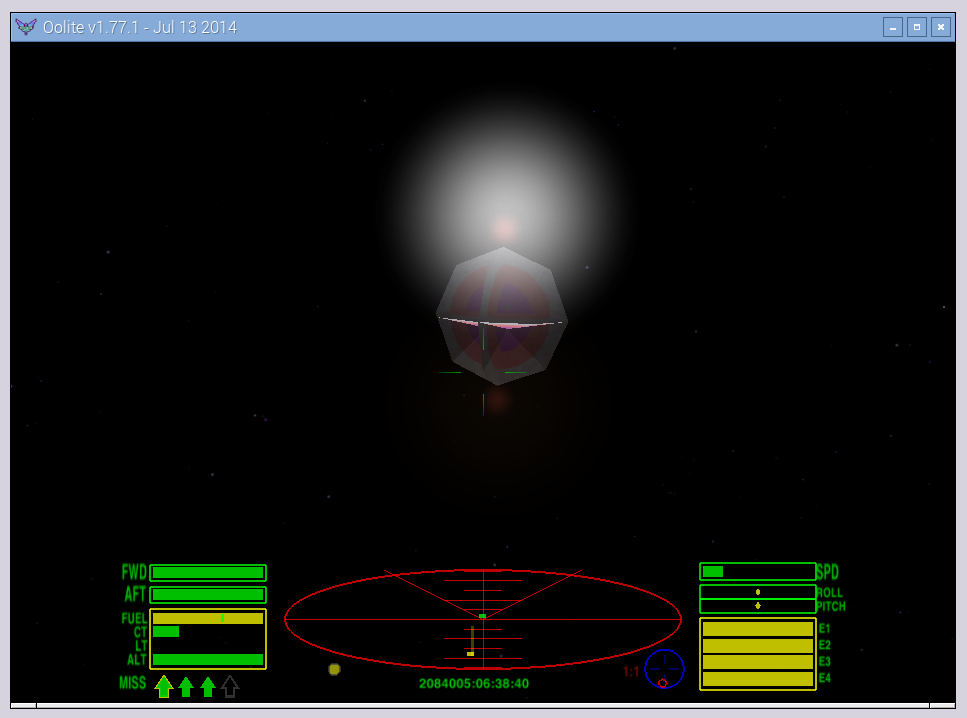Click the red elliptical scanner display
Image resolution: width=967 pixels, height=718 pixels.
click(x=483, y=619)
